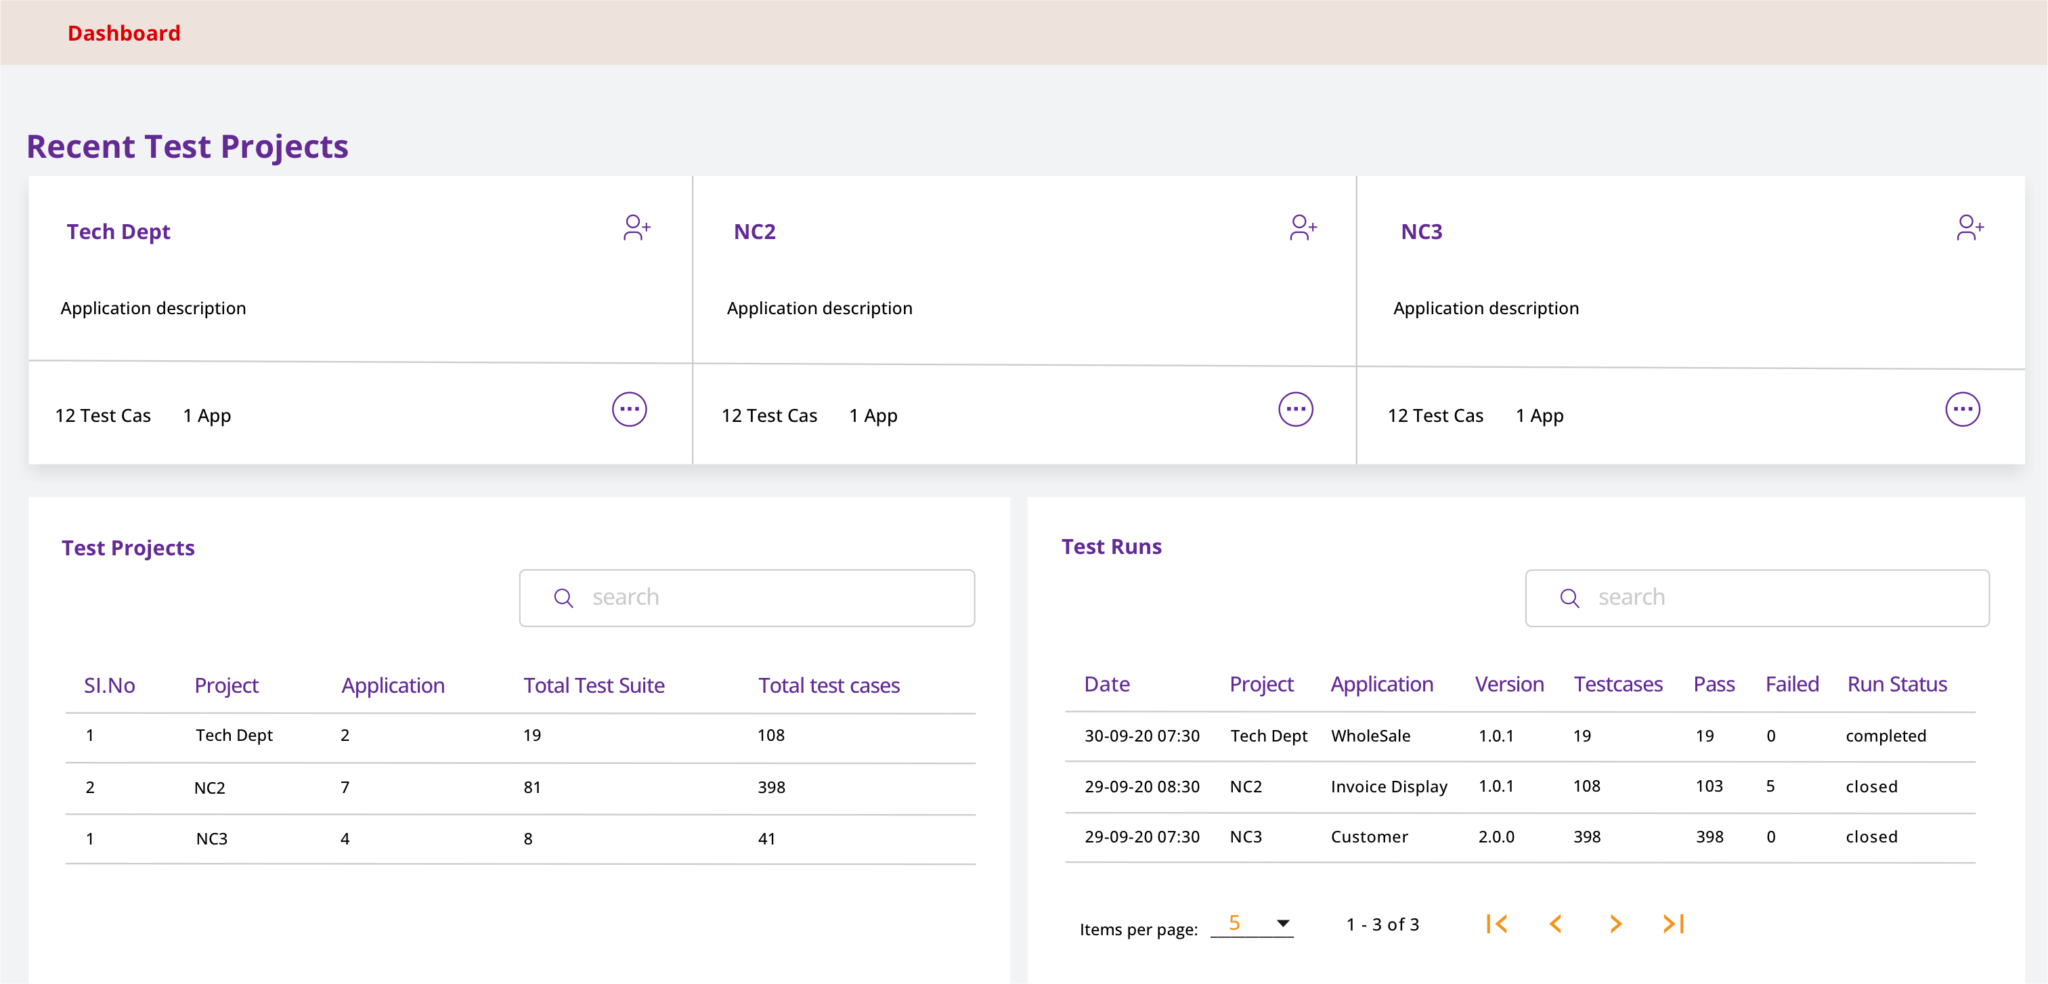2048x984 pixels.
Task: Jump to last page of Test Runs
Action: (1674, 924)
